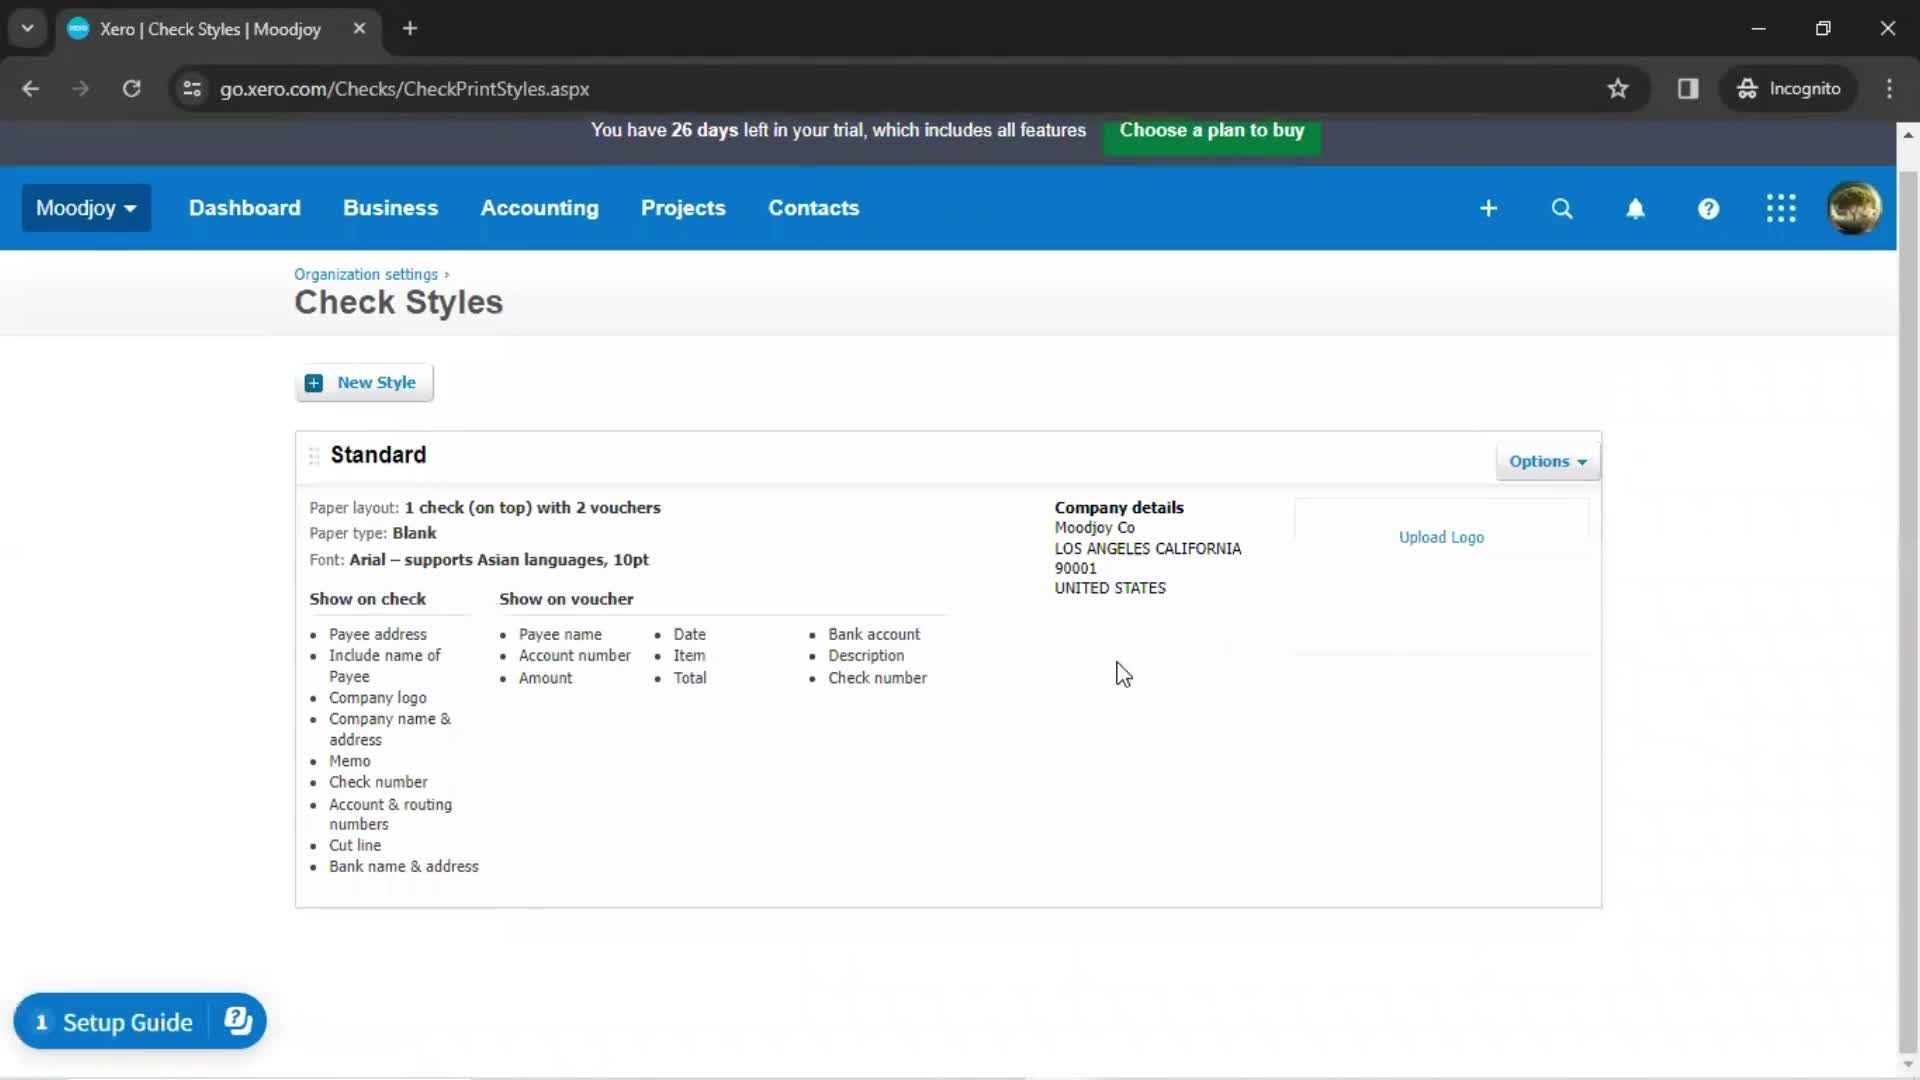The width and height of the screenshot is (1920, 1080).
Task: Click the '26 days' trial text
Action: 705,131
